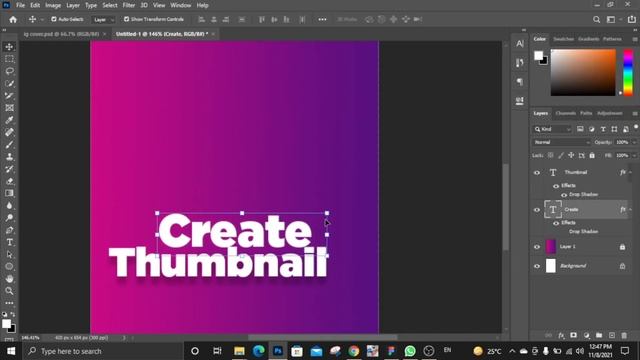Viewport: 640px width, 360px height.
Task: Toggle Effects visibility on Create layer
Action: 556,223
